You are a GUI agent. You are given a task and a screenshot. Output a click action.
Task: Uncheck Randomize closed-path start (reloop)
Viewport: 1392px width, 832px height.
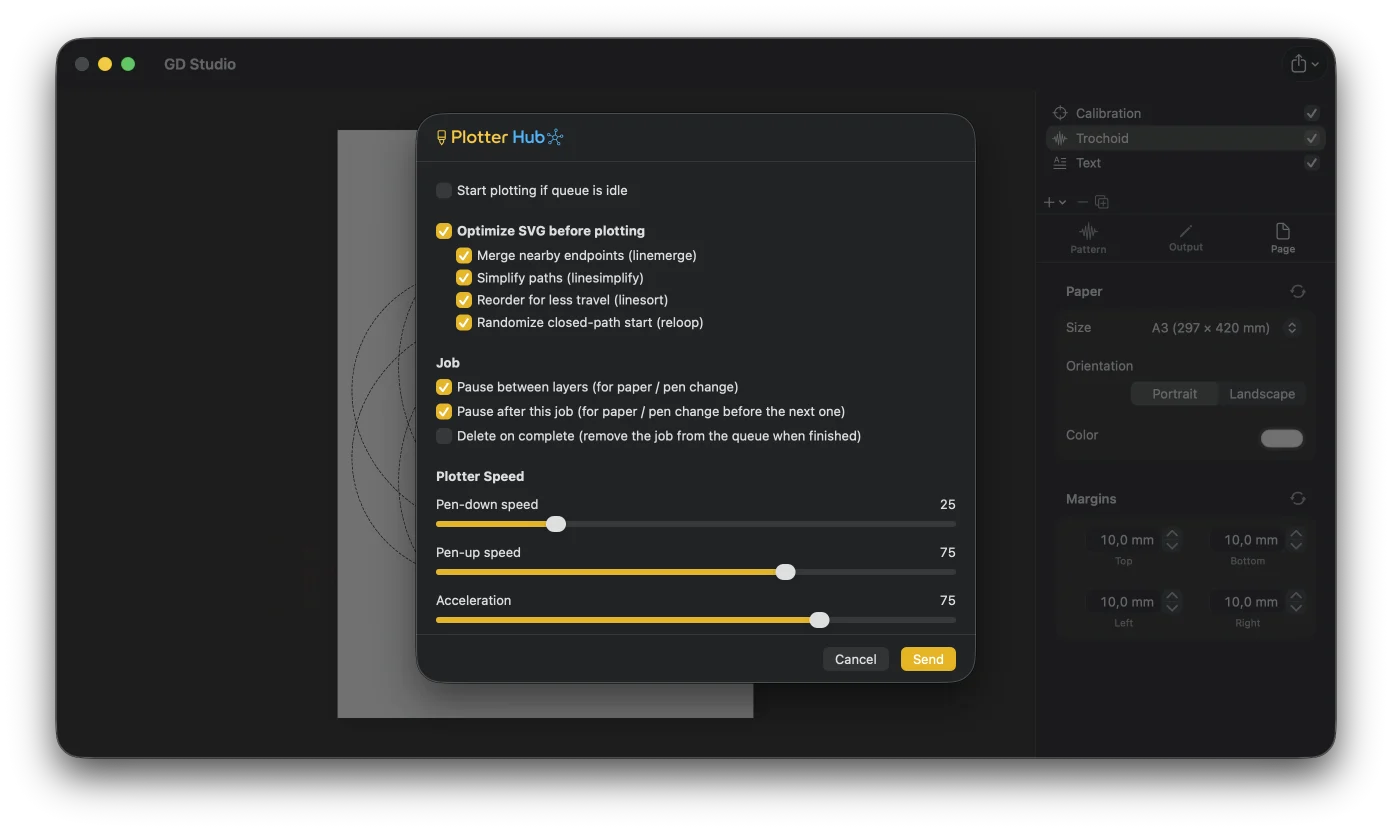point(464,322)
